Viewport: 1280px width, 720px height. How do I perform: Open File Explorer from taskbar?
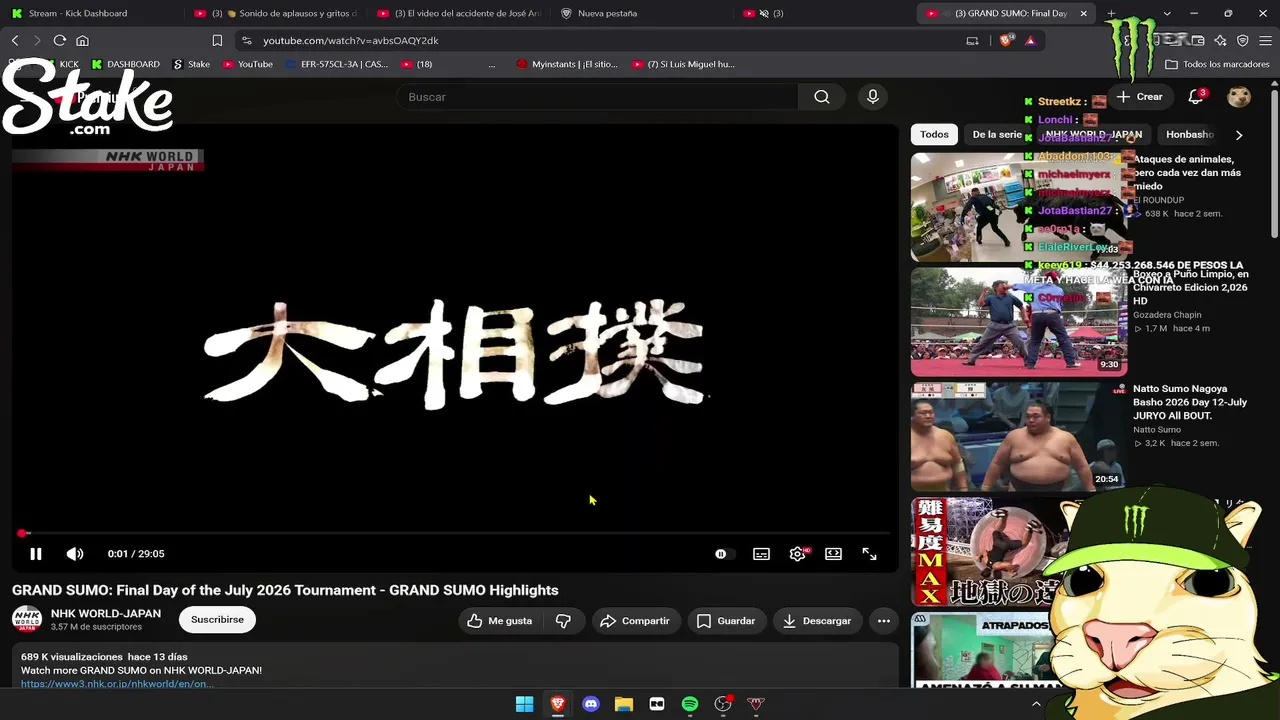(x=624, y=704)
